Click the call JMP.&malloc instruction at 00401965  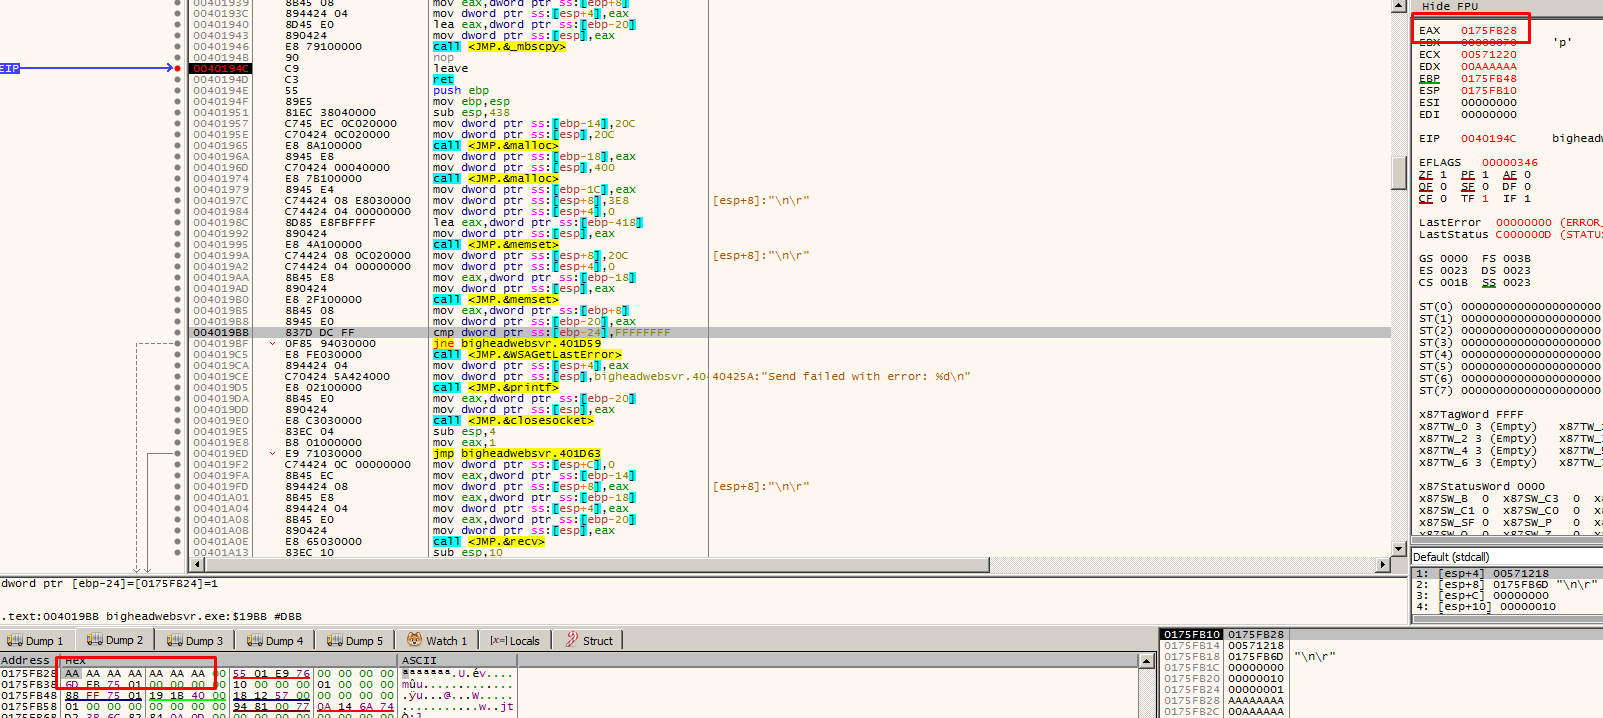click(x=495, y=146)
